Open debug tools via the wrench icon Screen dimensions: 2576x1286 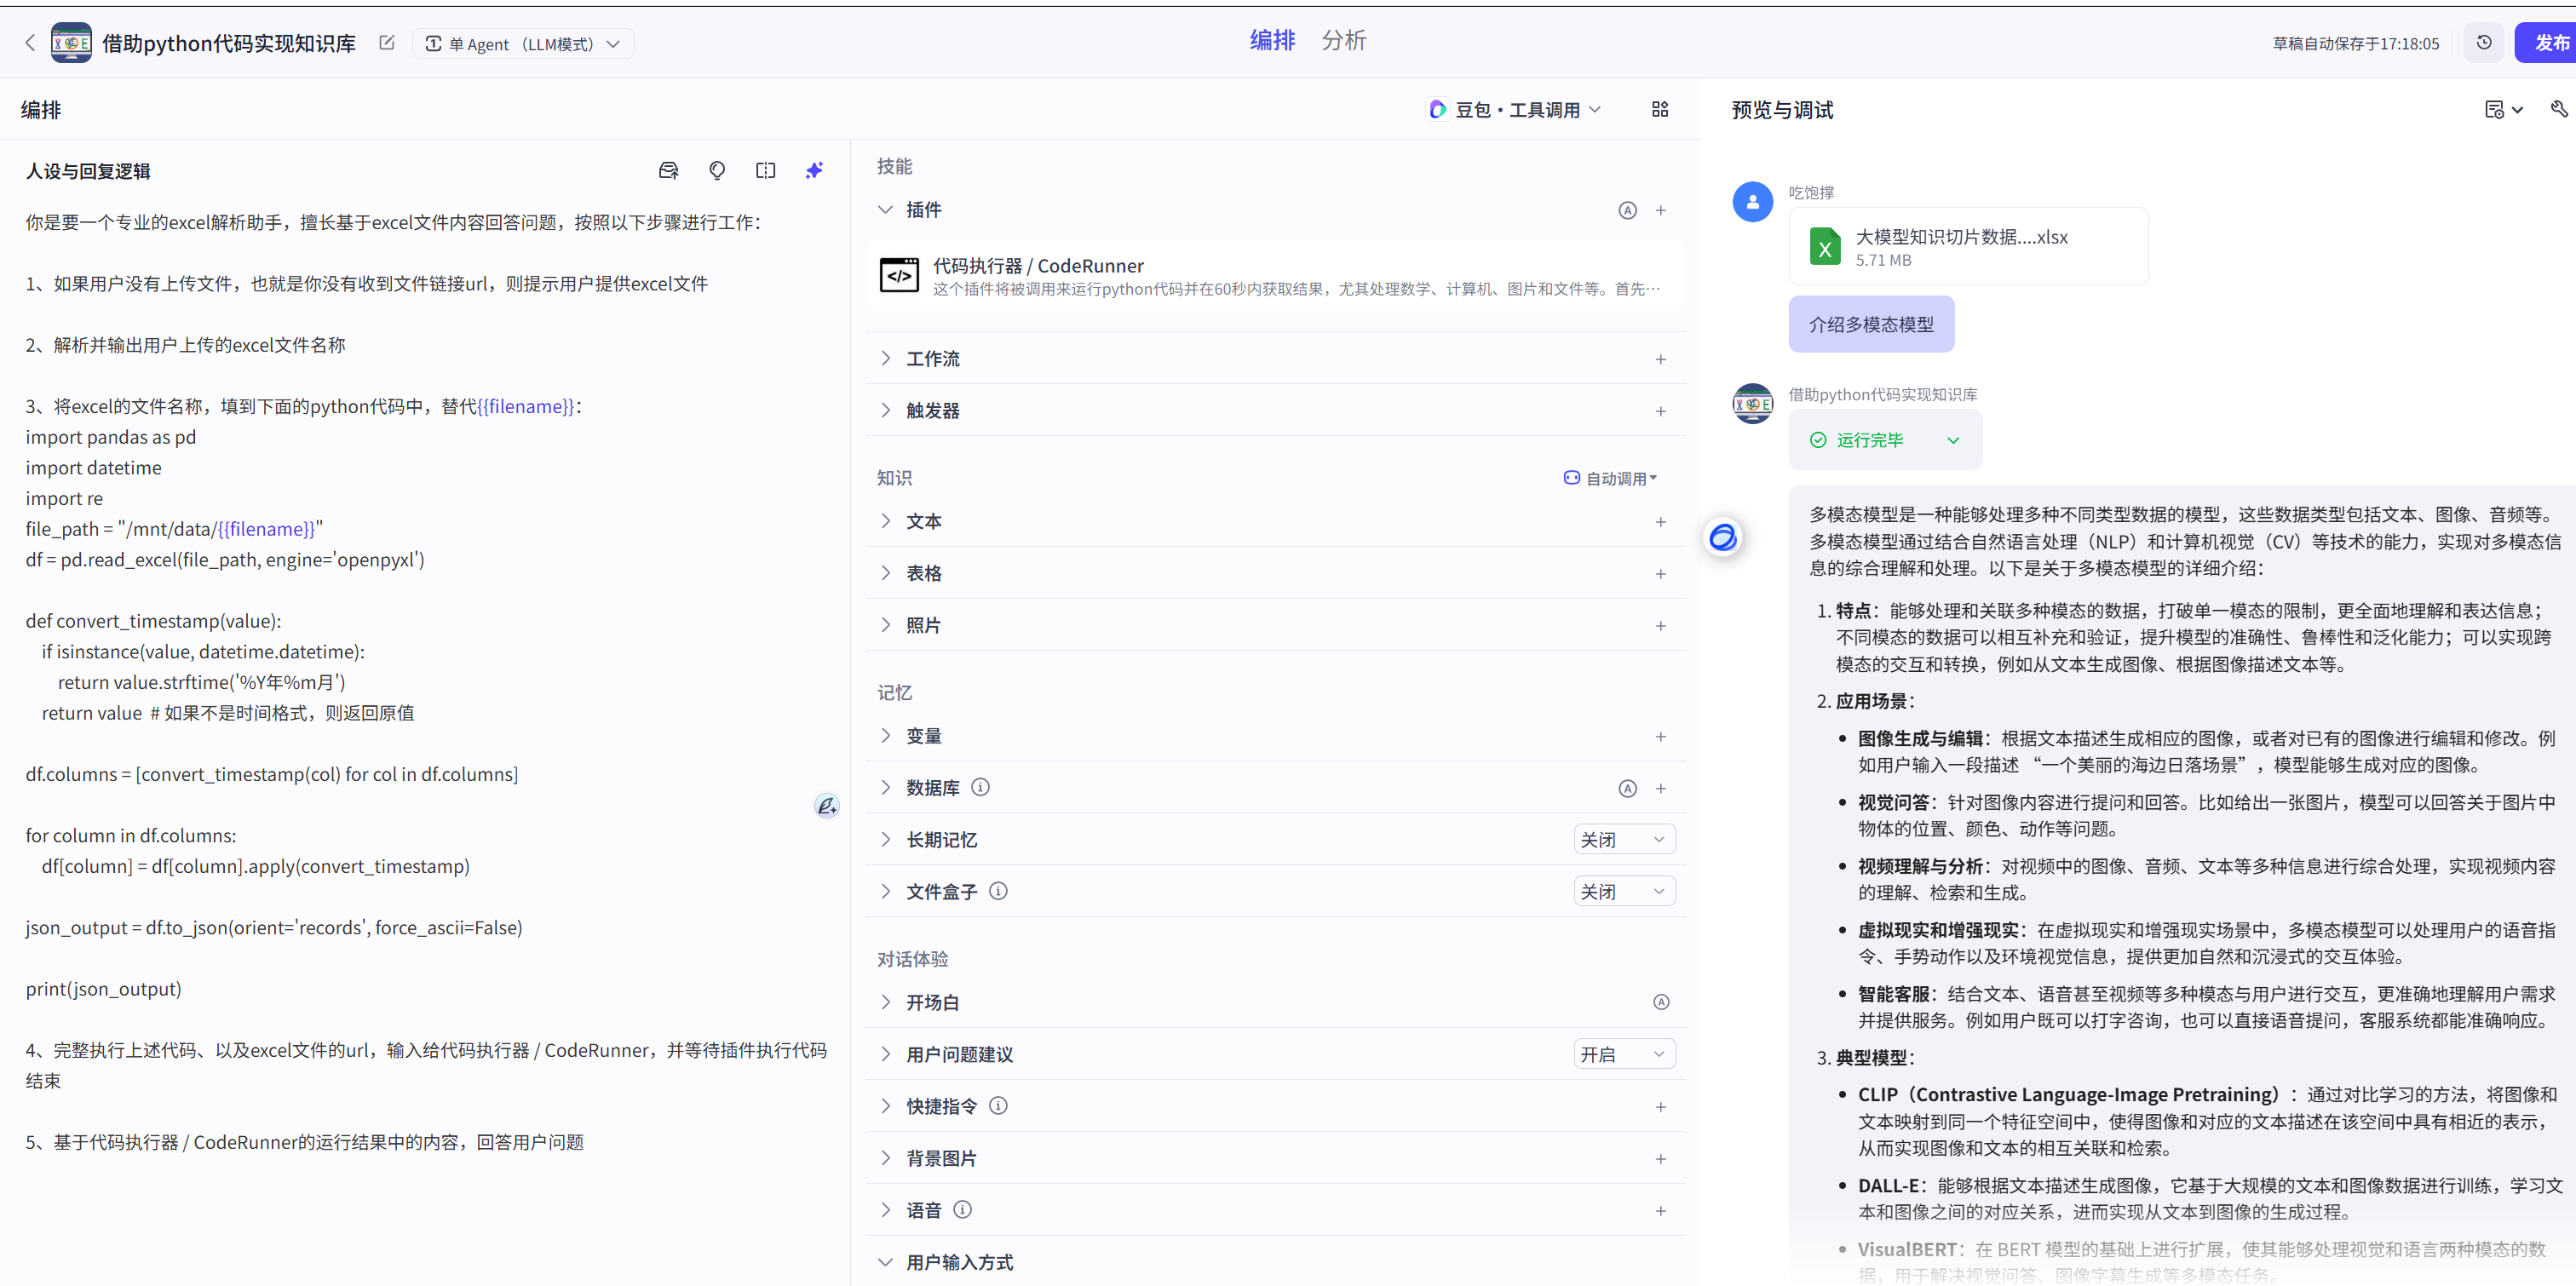click(x=2559, y=108)
